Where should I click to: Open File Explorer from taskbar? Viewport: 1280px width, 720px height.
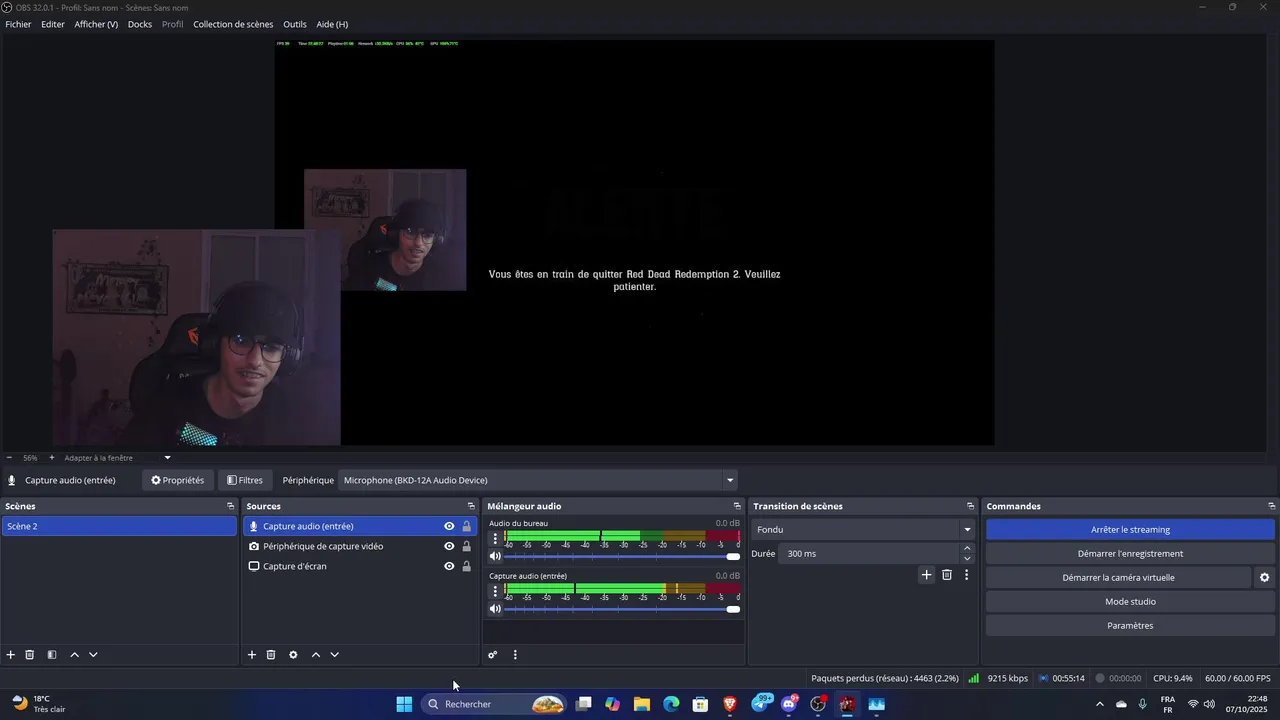point(642,704)
